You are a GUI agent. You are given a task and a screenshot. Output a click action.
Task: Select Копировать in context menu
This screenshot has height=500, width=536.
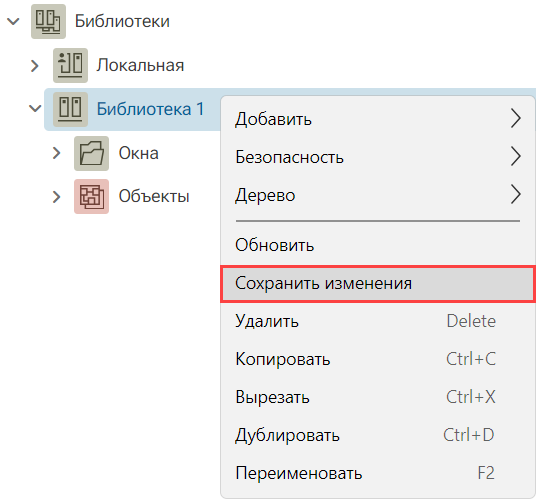click(x=377, y=359)
